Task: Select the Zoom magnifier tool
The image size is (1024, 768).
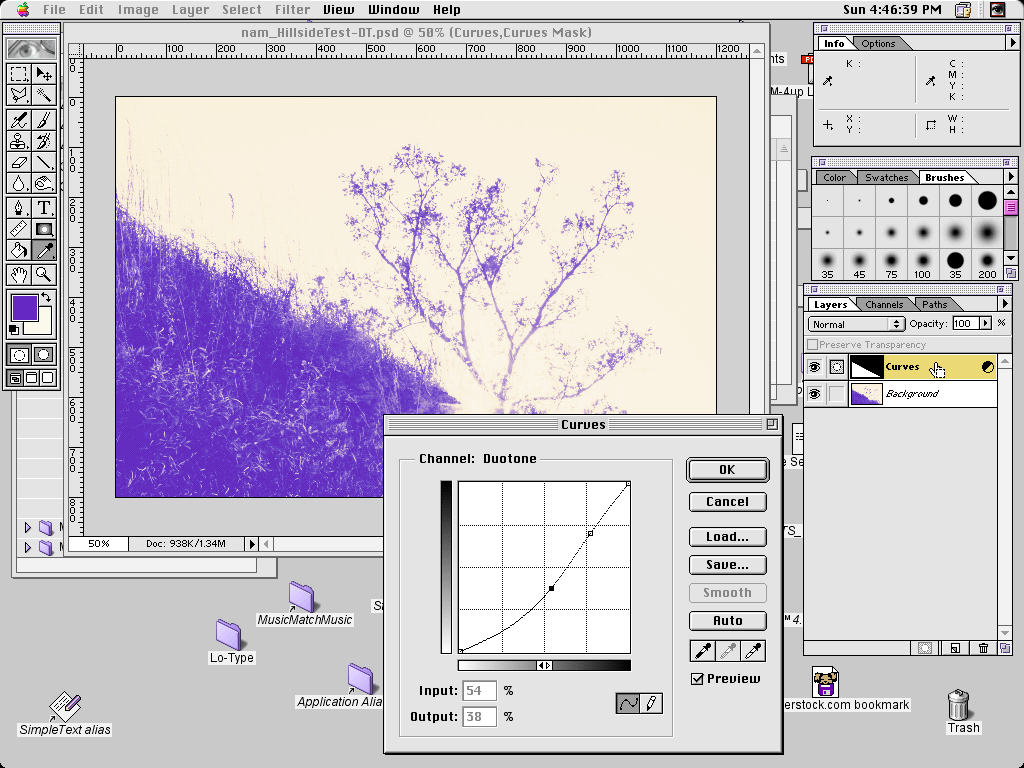Action: (44, 273)
